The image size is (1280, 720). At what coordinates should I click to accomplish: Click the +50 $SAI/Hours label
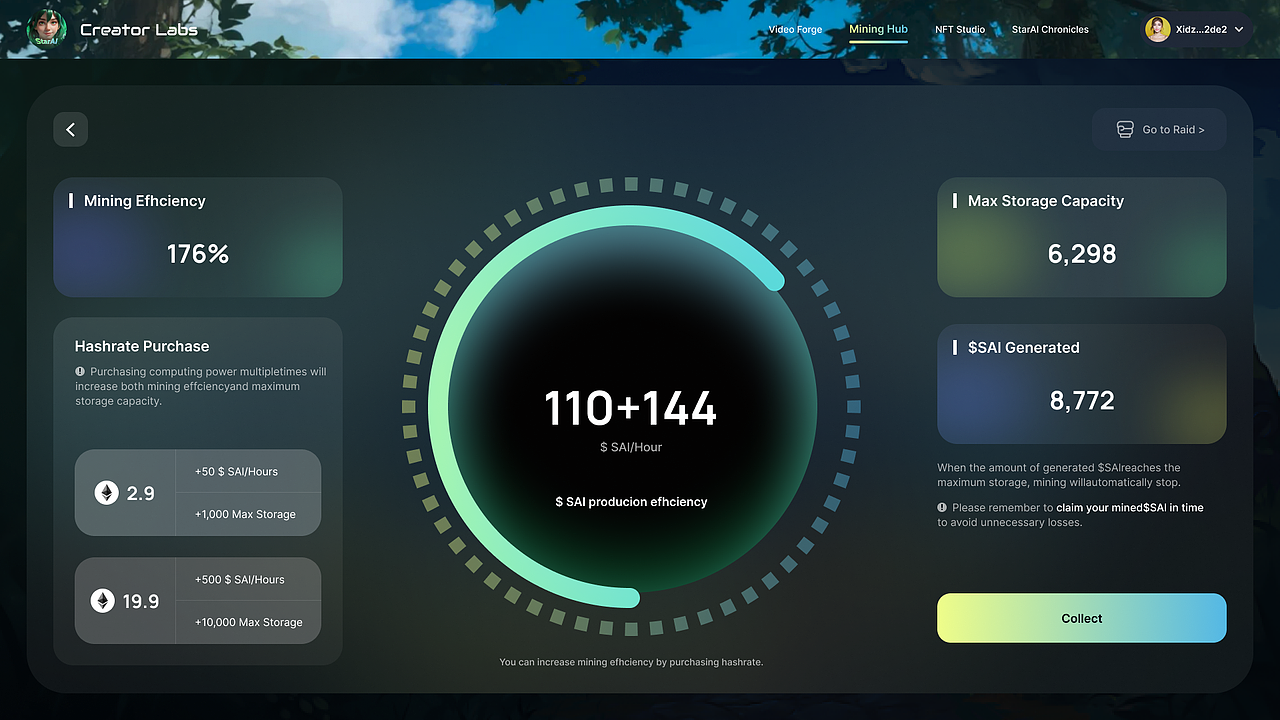tap(236, 471)
